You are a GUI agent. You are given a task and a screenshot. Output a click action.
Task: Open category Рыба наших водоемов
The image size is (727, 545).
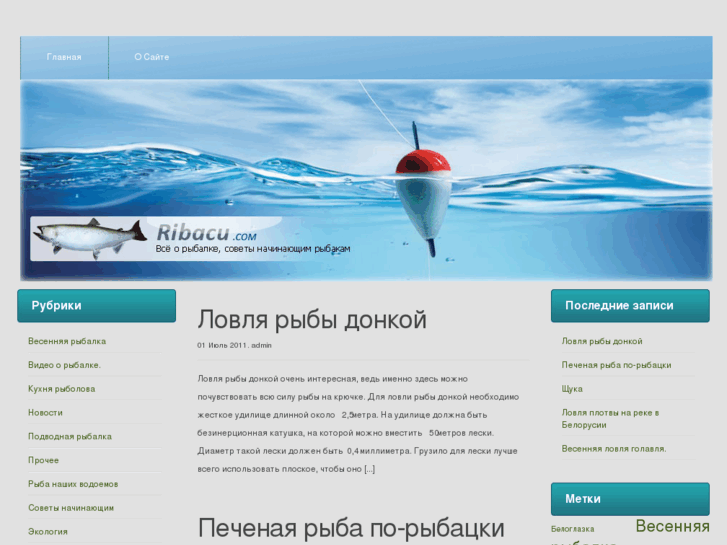tap(73, 484)
